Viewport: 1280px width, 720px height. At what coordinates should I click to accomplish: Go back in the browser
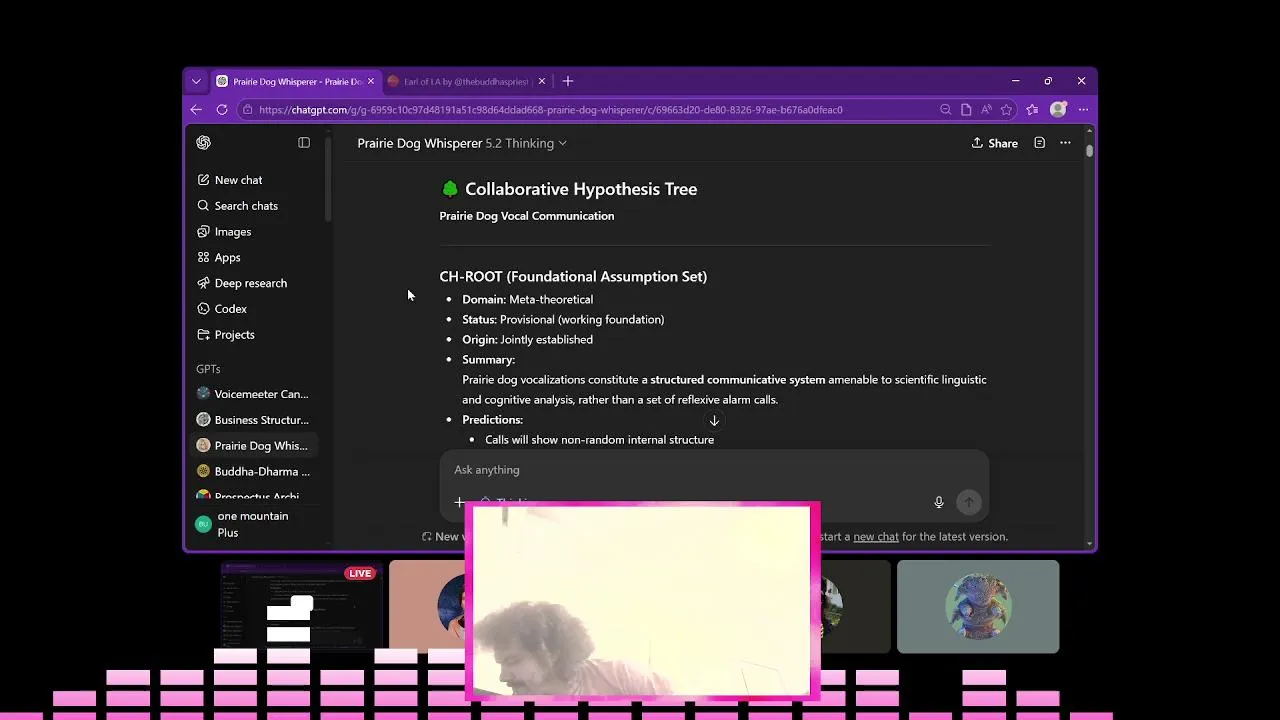(196, 110)
